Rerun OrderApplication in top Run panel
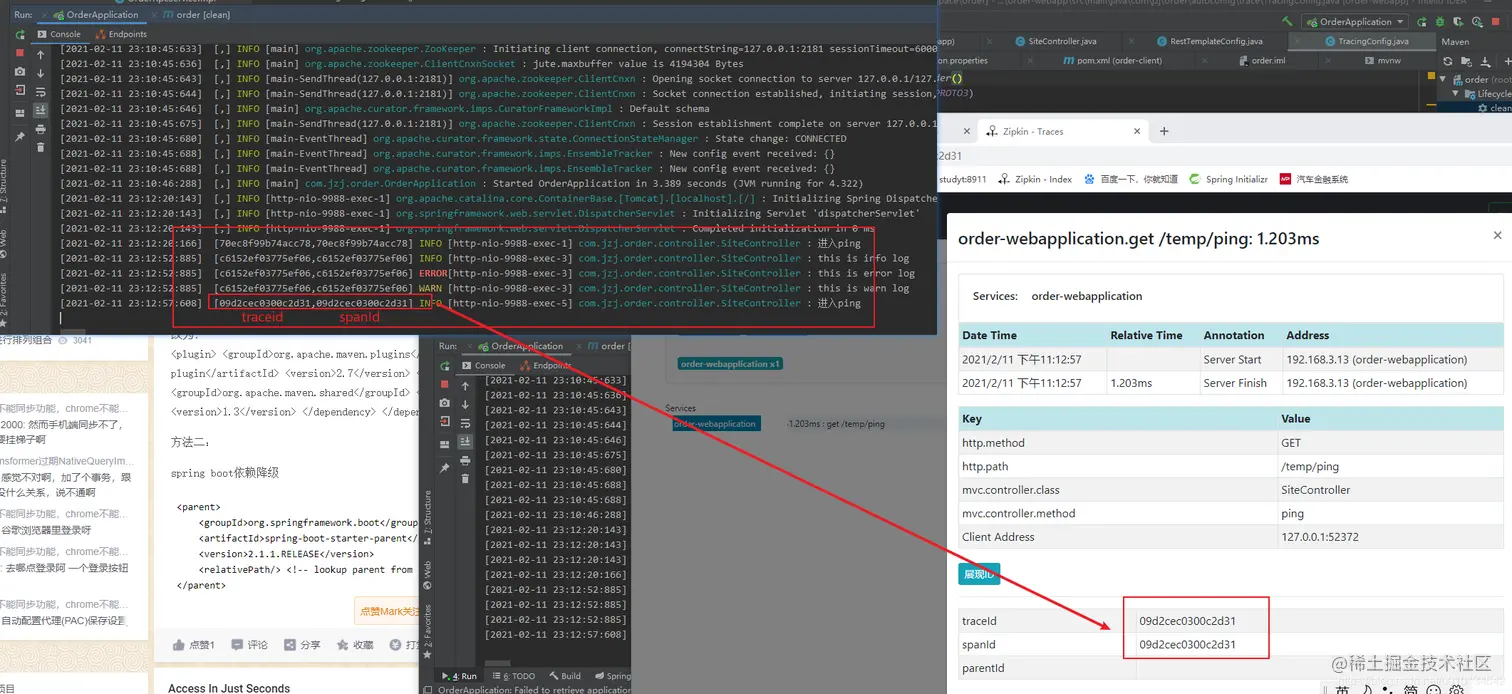 [x=20, y=34]
